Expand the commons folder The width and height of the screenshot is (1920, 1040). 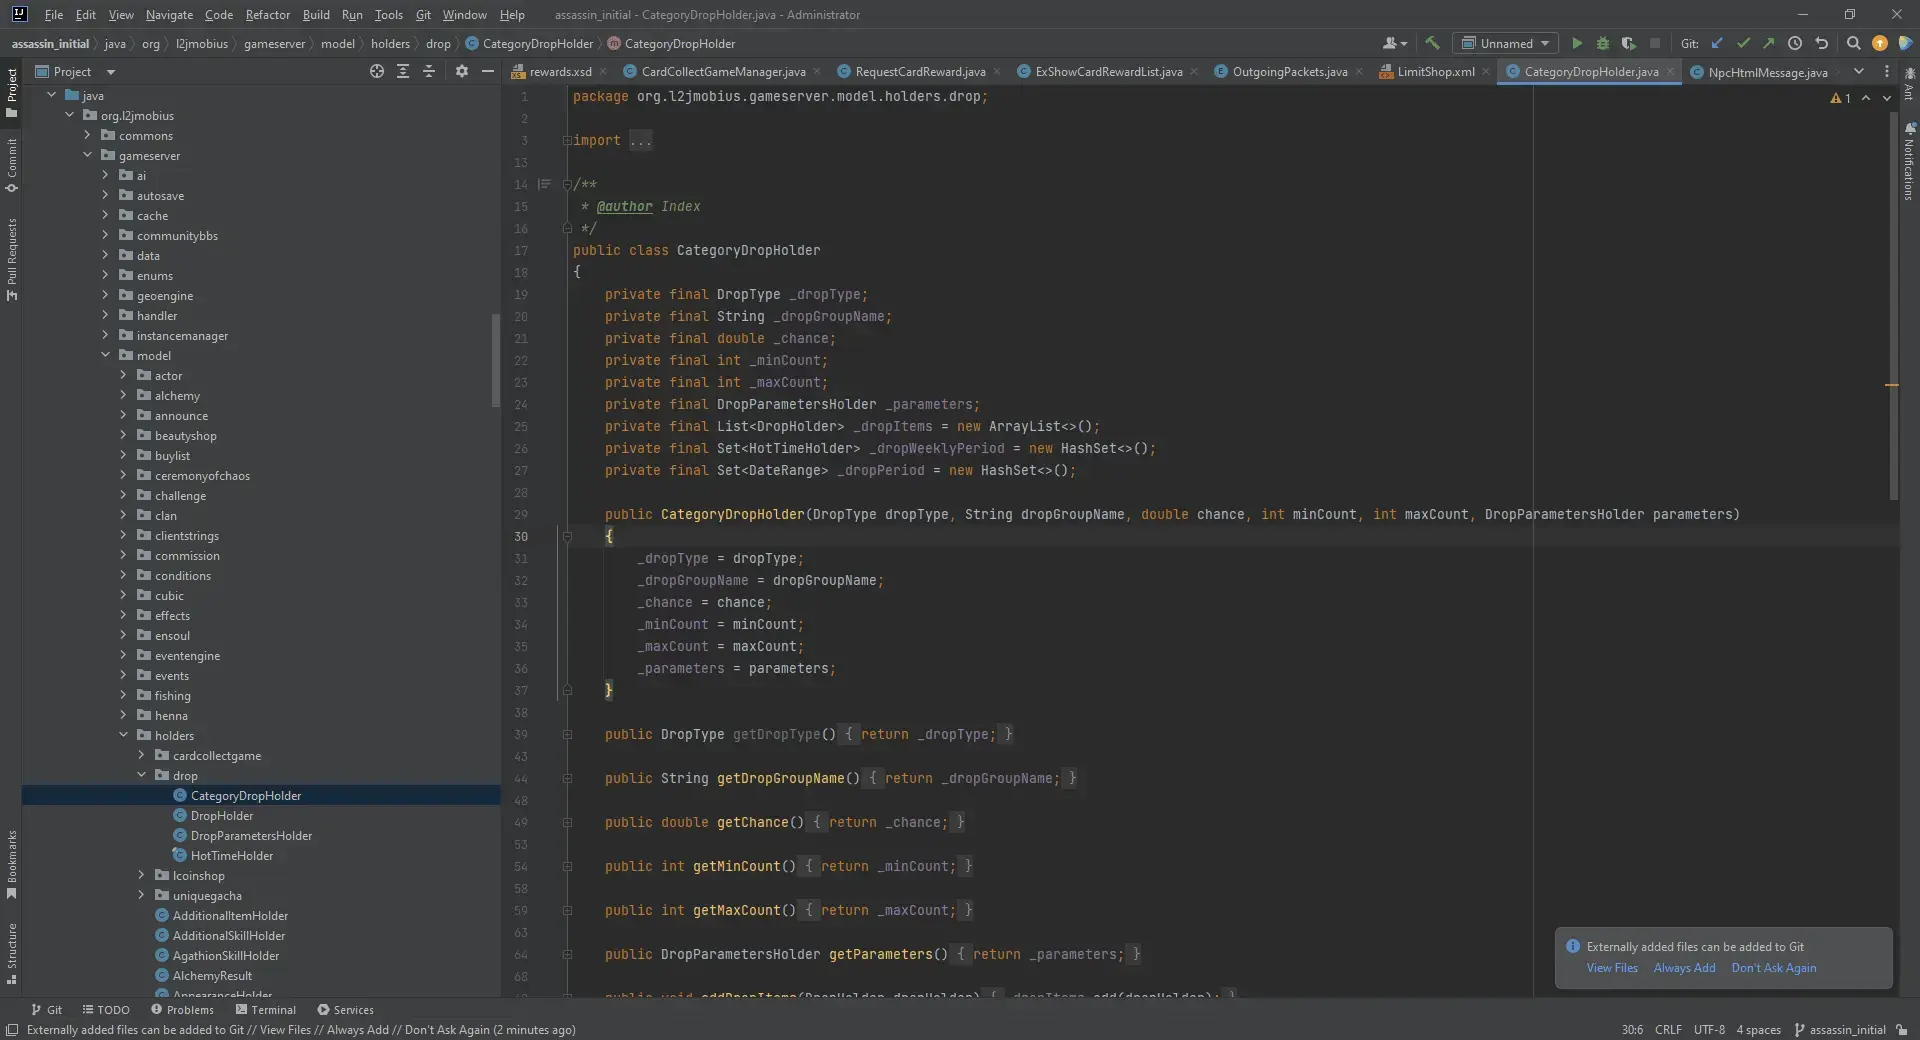pyautogui.click(x=87, y=135)
